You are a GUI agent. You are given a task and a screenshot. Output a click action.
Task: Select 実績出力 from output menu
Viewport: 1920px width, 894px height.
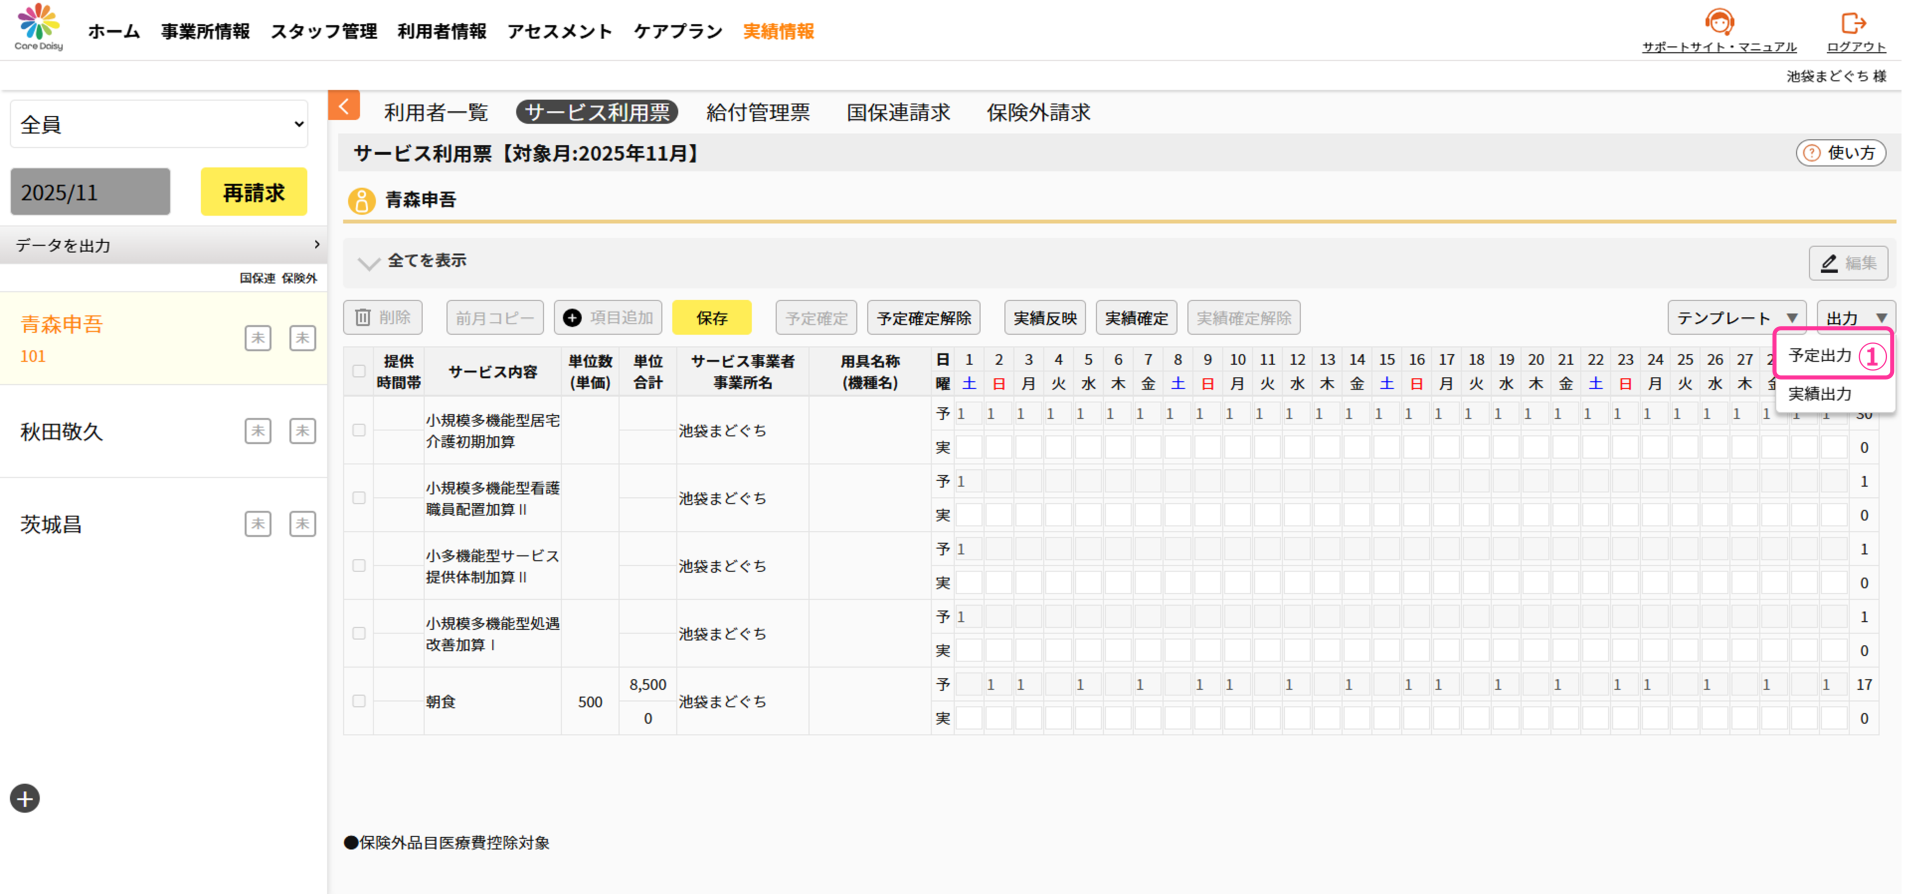(x=1820, y=394)
